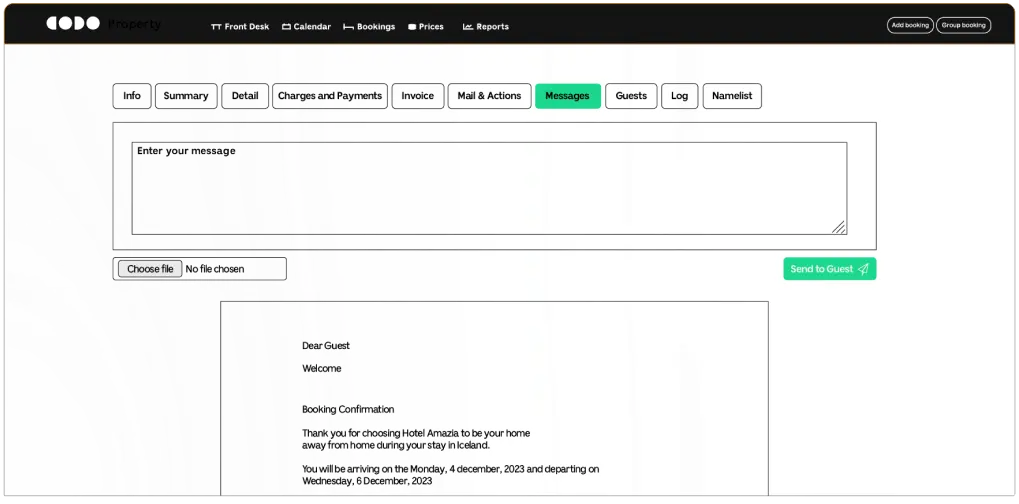
Task: Focus the Enter your message text area
Action: pyautogui.click(x=489, y=190)
